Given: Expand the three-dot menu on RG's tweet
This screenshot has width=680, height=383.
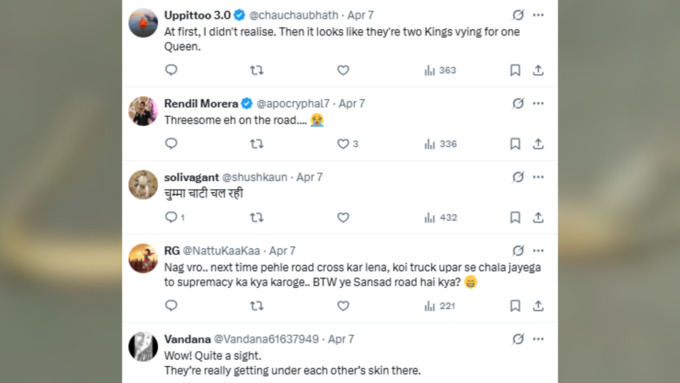Looking at the screenshot, I should tap(538, 251).
